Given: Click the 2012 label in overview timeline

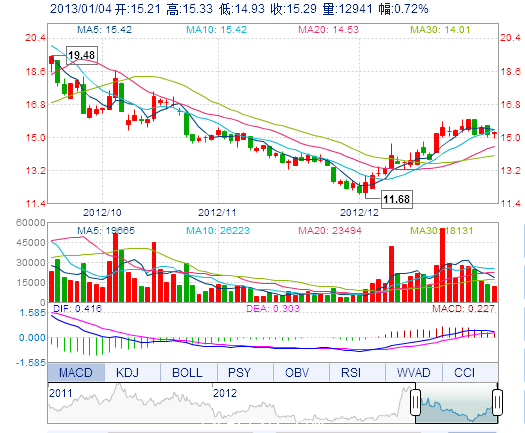Looking at the screenshot, I should pos(225,393).
